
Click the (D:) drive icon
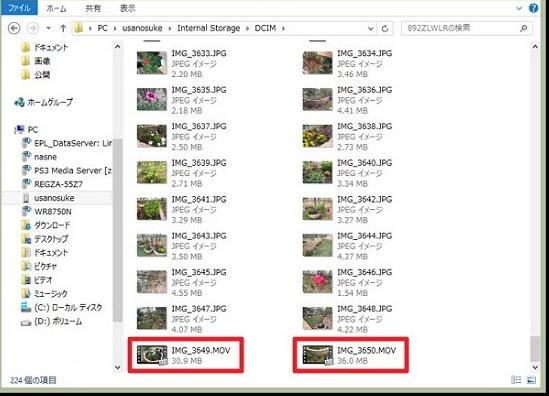(26, 322)
